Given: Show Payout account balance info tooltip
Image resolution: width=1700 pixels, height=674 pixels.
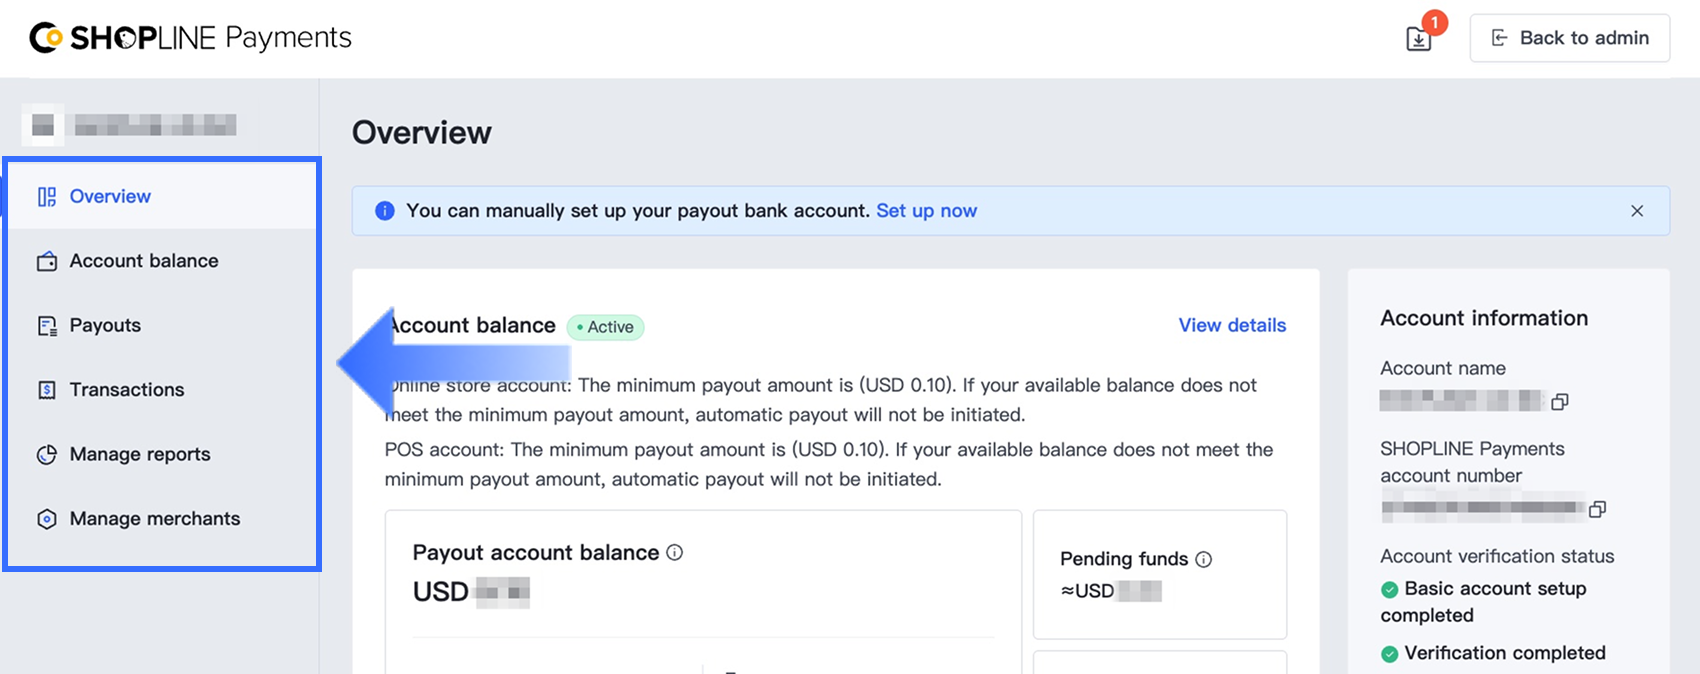Looking at the screenshot, I should click(675, 552).
